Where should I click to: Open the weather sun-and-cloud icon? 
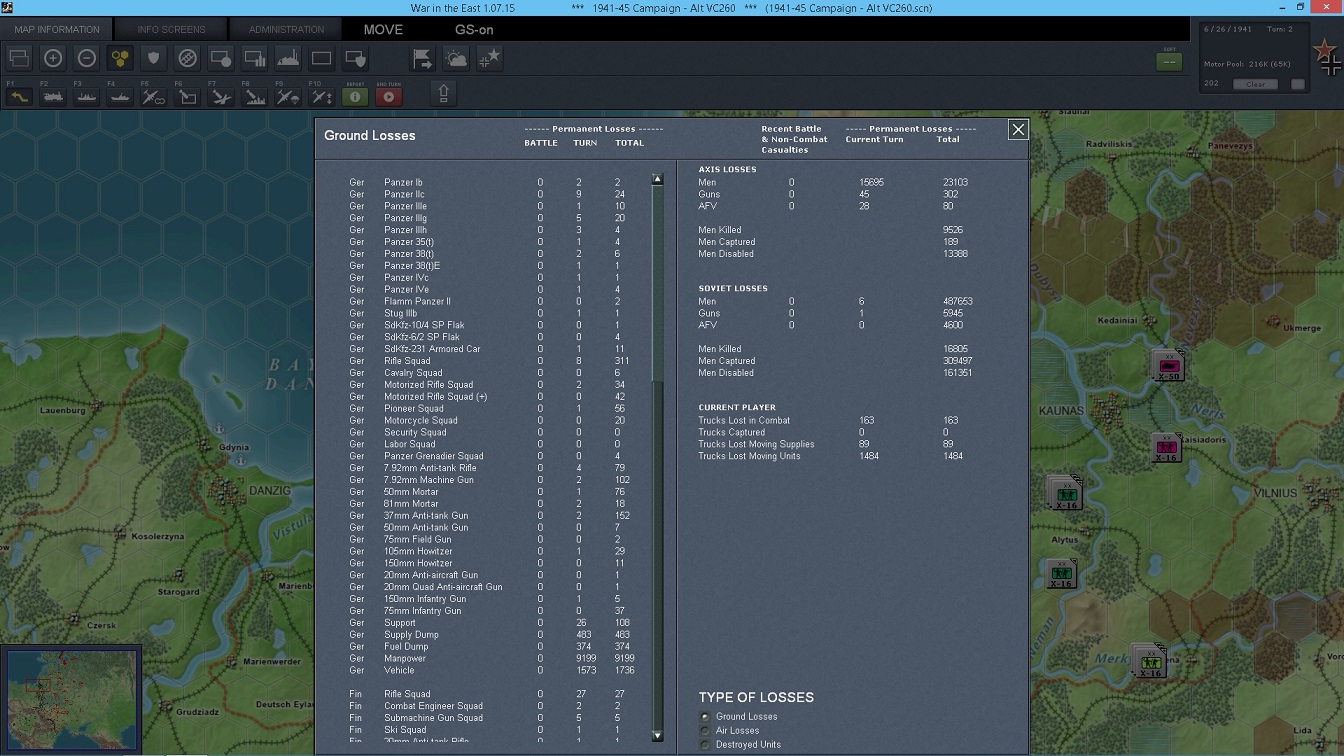pos(456,59)
